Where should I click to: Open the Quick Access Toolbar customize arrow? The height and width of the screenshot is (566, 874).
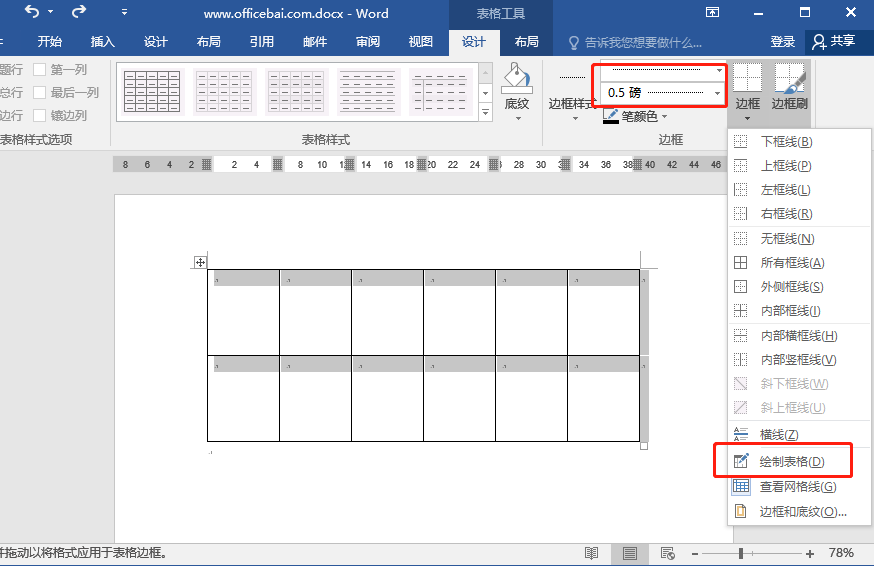124,12
